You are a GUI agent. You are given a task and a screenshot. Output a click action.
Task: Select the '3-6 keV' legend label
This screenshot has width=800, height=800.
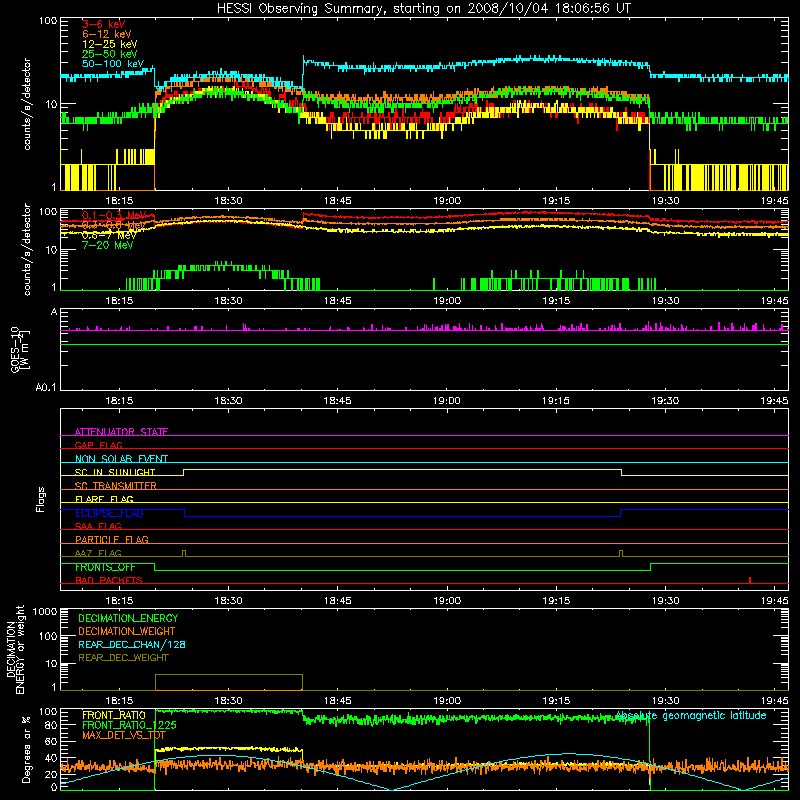tap(103, 24)
